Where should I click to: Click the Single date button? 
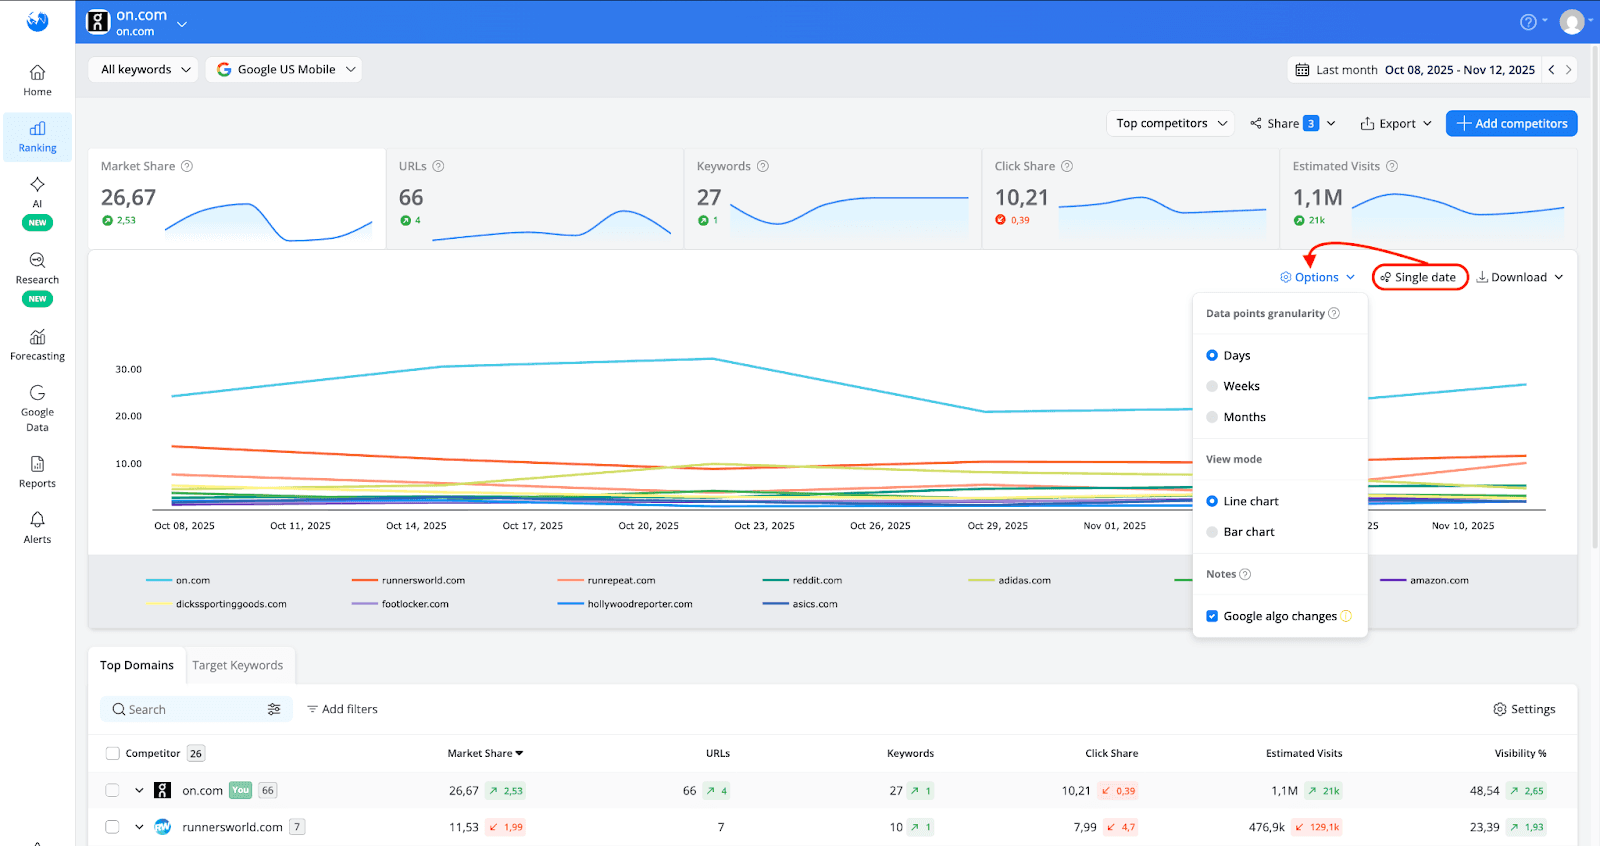click(x=1419, y=277)
